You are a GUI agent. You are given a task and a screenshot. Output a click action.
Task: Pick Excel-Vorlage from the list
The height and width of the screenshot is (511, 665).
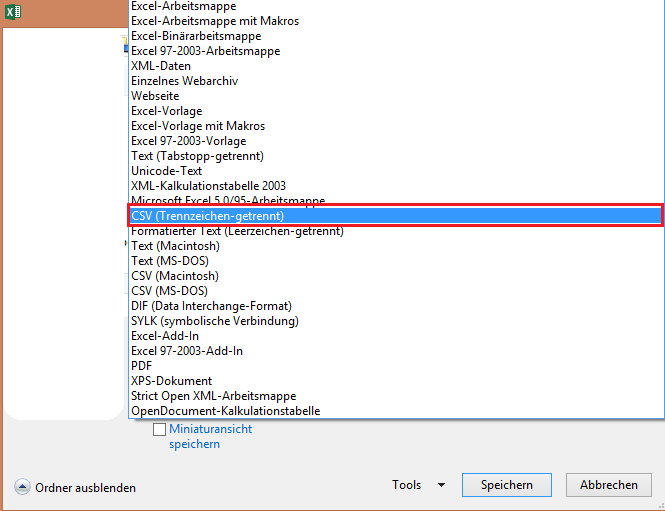[396, 111]
